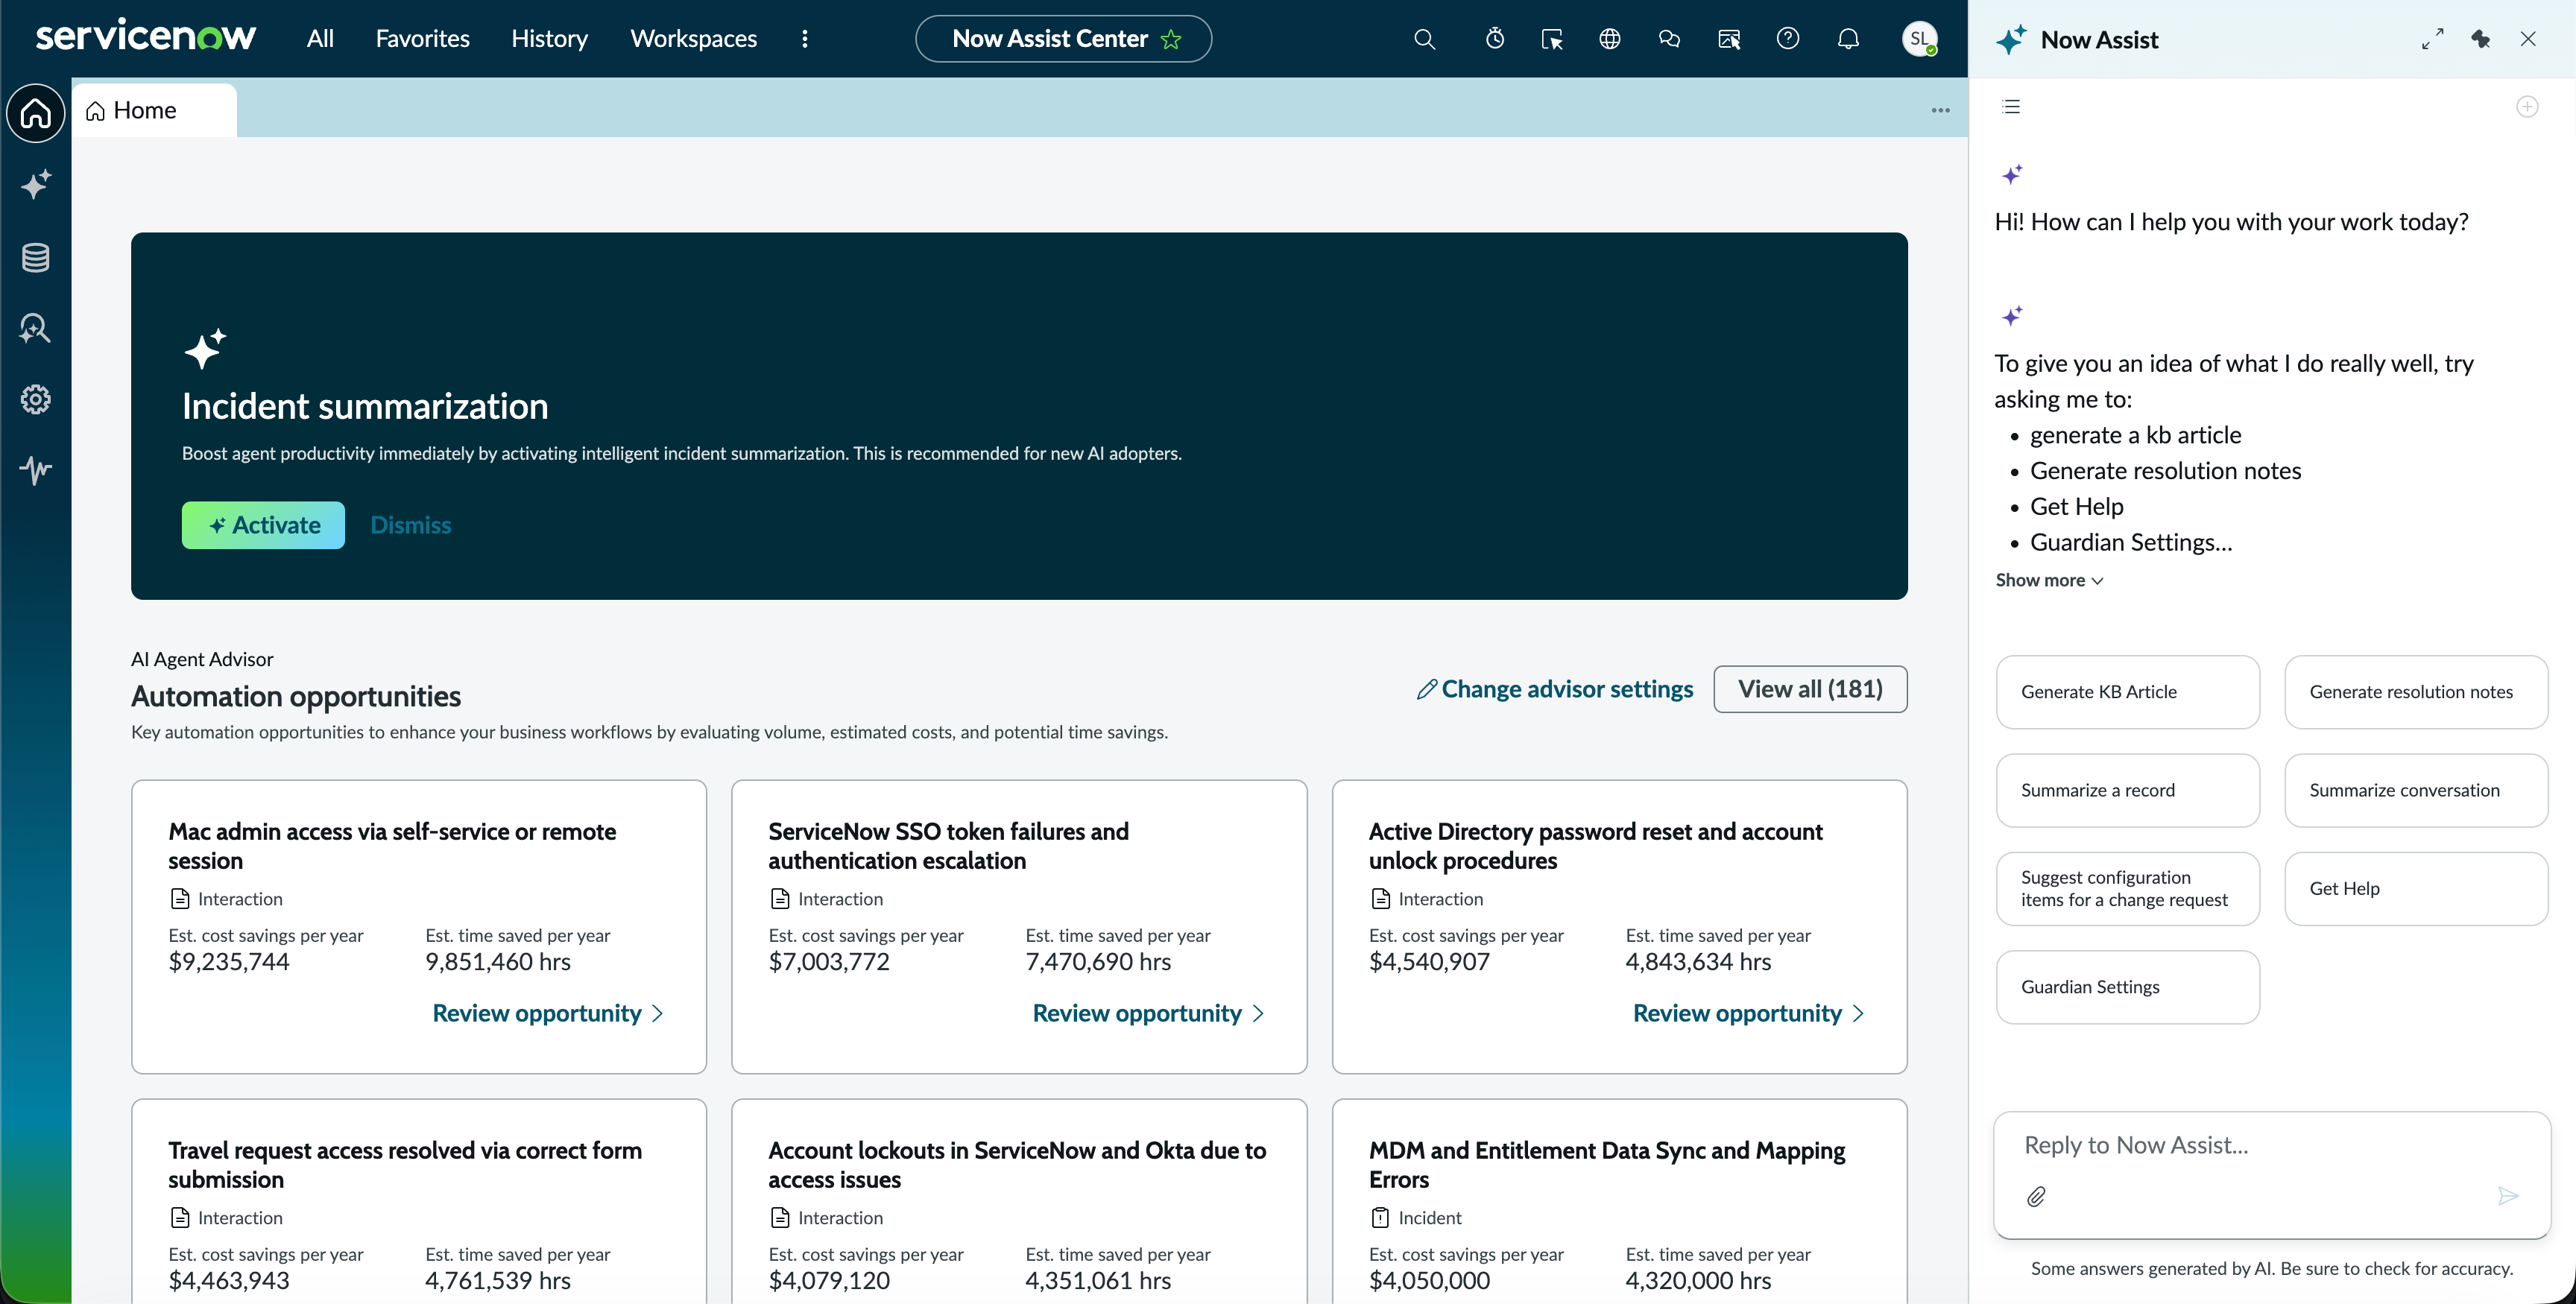Image resolution: width=2576 pixels, height=1304 pixels.
Task: Review opportunity for ServiceNow SSO token failures
Action: [1148, 1013]
